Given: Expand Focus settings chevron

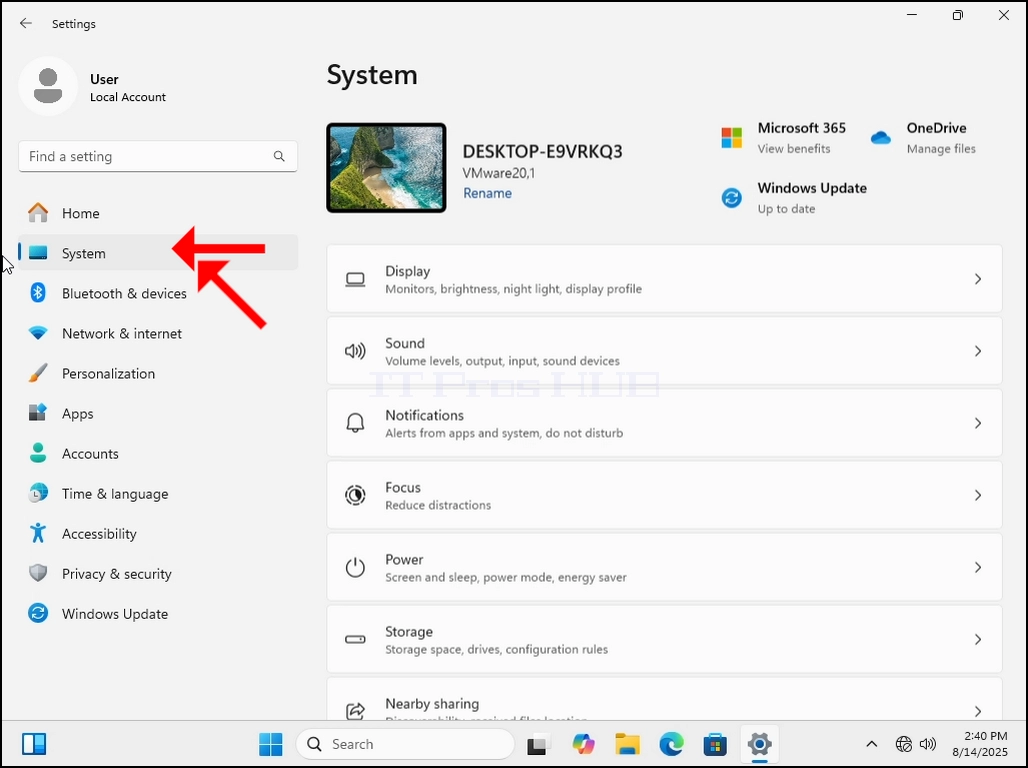Looking at the screenshot, I should click(x=978, y=495).
